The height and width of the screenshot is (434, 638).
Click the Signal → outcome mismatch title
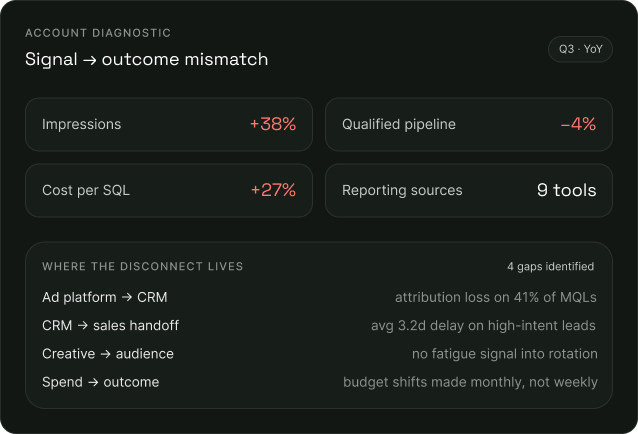pyautogui.click(x=146, y=59)
